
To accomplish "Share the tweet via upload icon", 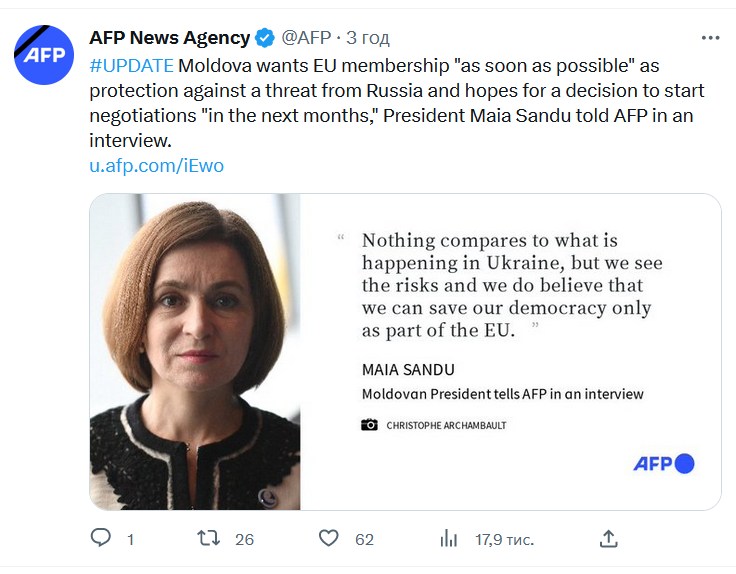I will point(608,538).
